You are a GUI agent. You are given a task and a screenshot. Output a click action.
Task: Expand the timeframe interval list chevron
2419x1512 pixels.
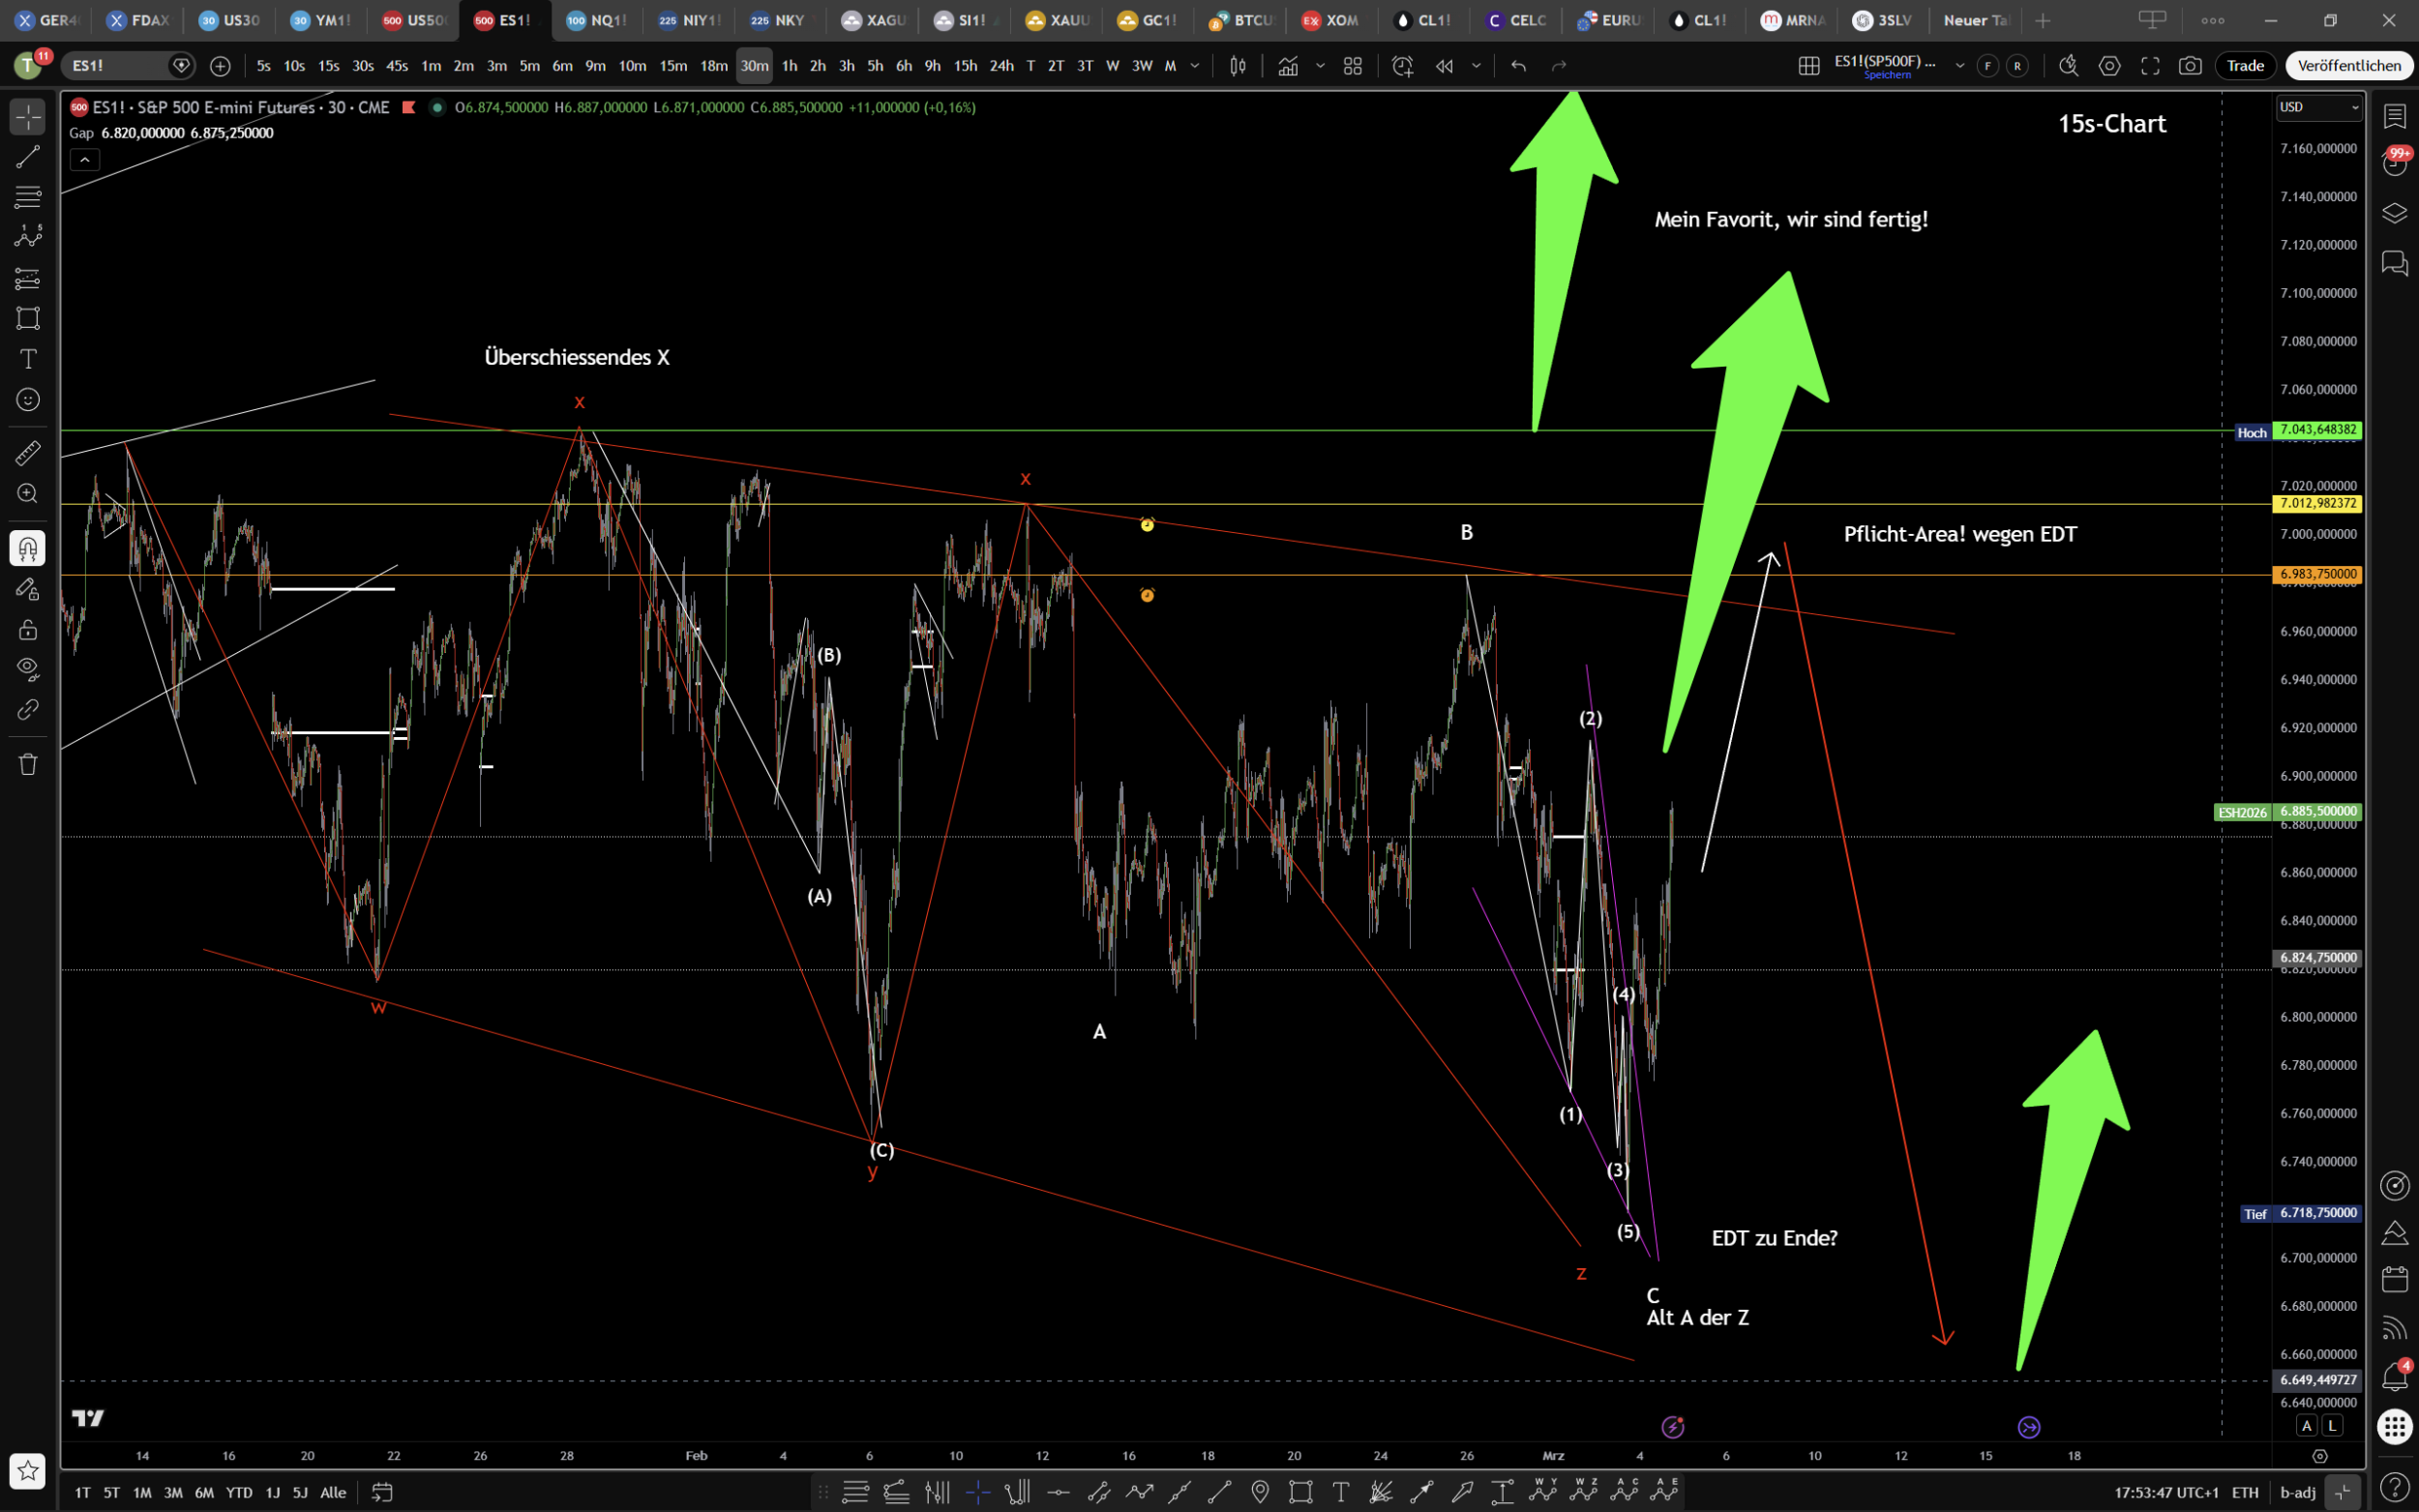click(1195, 66)
